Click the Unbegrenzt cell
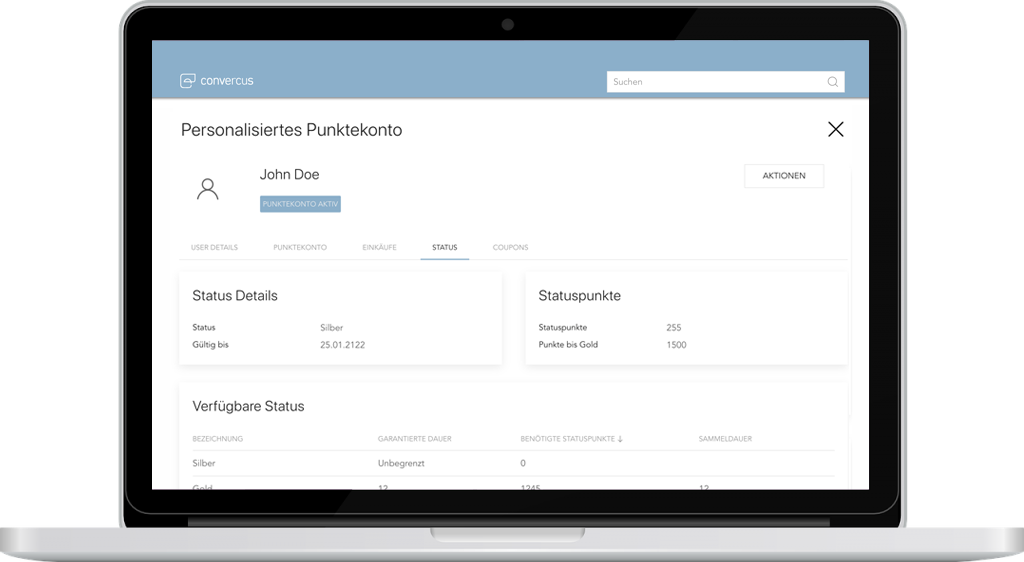Viewport: 1024px width, 562px height. click(x=401, y=463)
